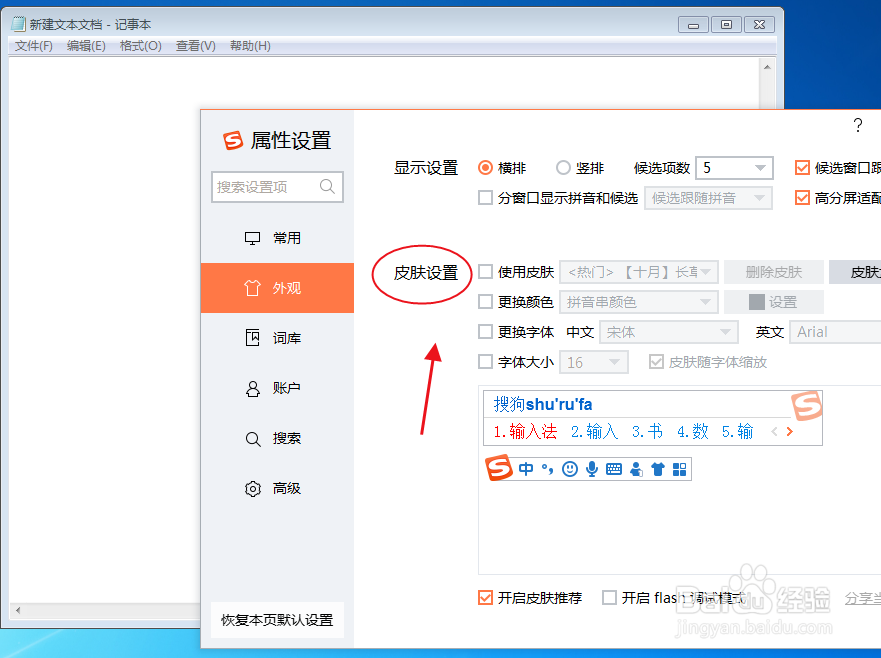Click the microphone voice input icon
The image size is (881, 658).
coord(592,469)
